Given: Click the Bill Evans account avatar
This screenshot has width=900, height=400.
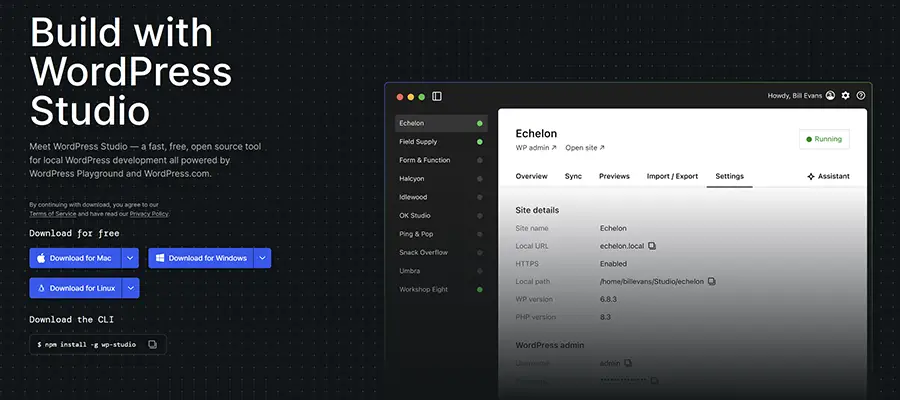Looking at the screenshot, I should pos(830,96).
